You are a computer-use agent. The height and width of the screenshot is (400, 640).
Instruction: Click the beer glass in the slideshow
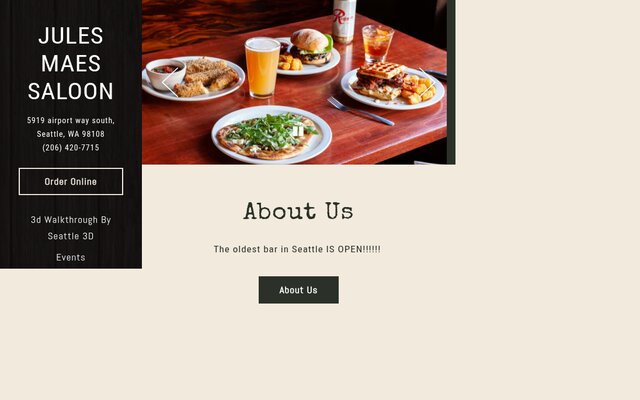(x=262, y=67)
